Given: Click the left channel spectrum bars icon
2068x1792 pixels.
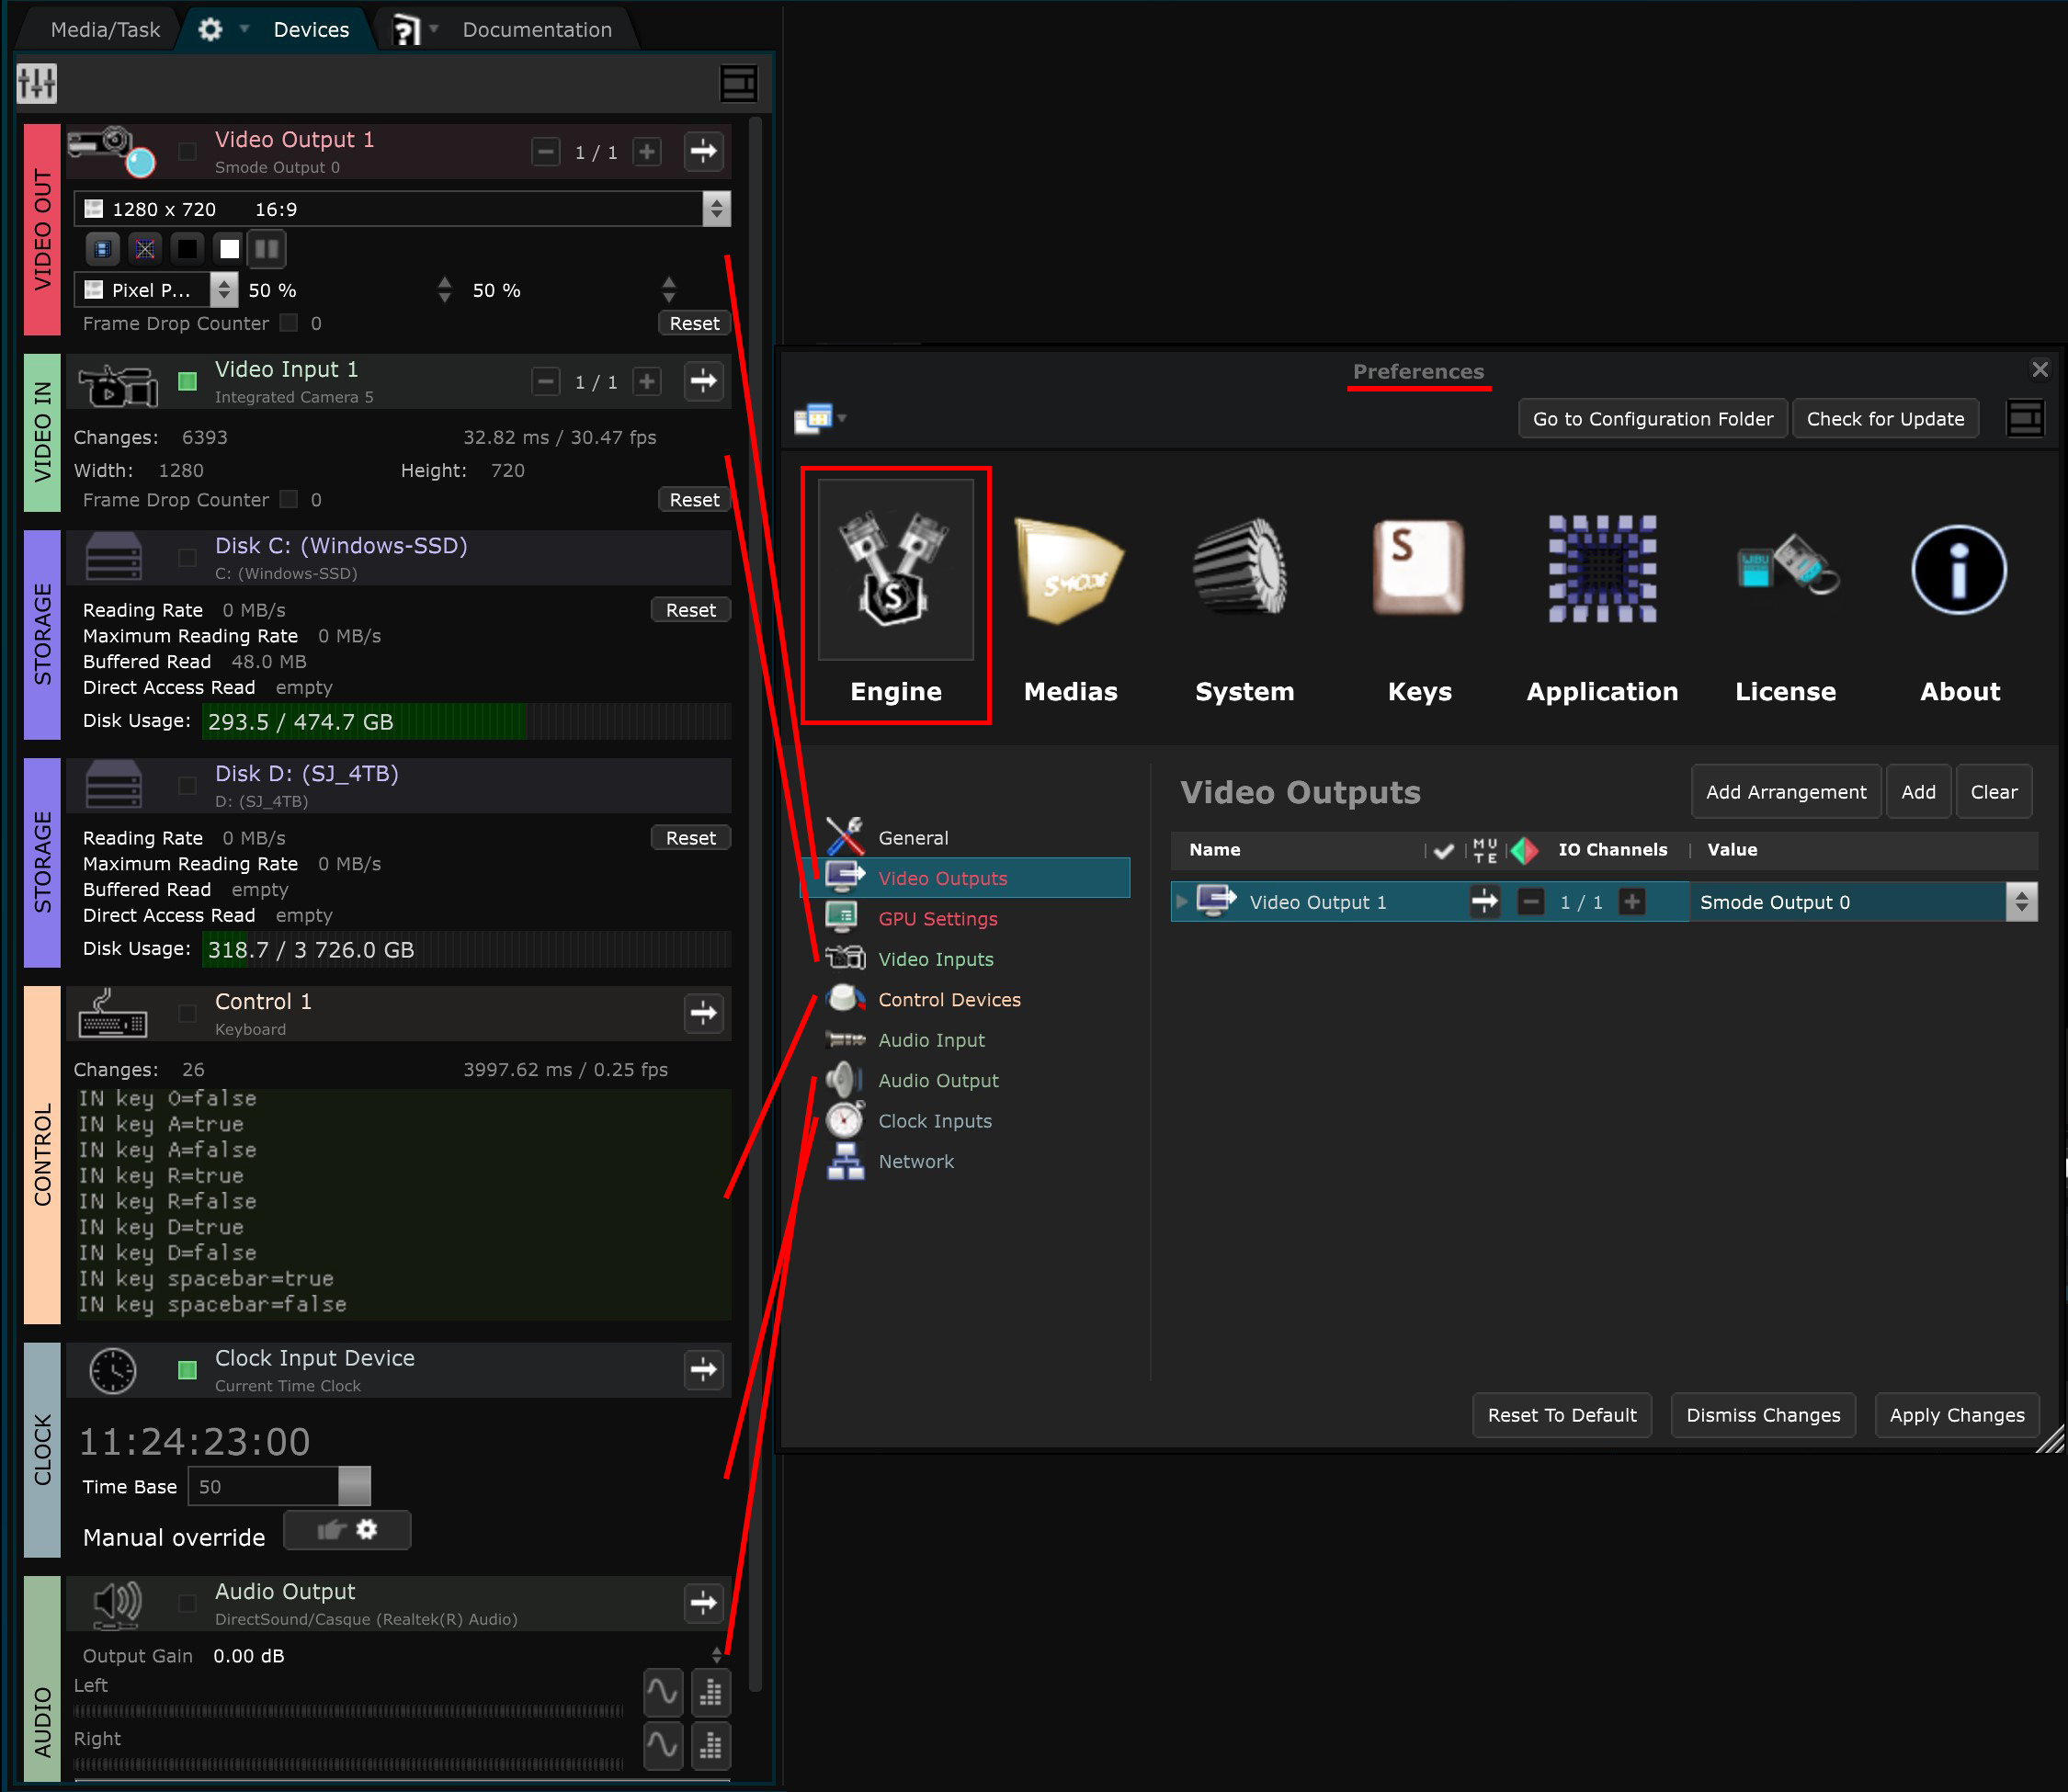Looking at the screenshot, I should pos(711,1692).
